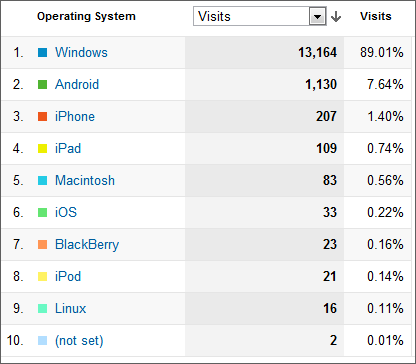Click the dropdown arrow button beside Visits
This screenshot has width=416, height=364.
click(x=317, y=16)
